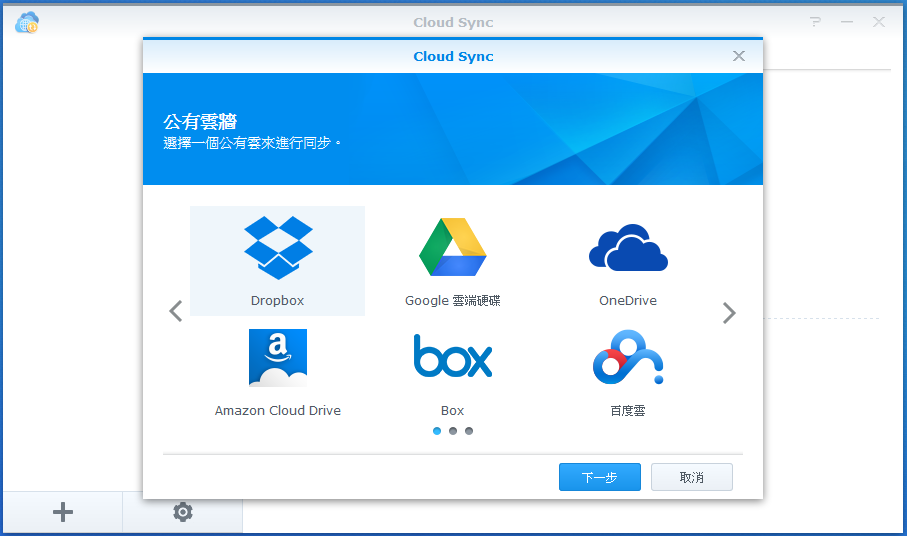Go to next page of cloud providers
Screen dimensions: 907x536
729,313
